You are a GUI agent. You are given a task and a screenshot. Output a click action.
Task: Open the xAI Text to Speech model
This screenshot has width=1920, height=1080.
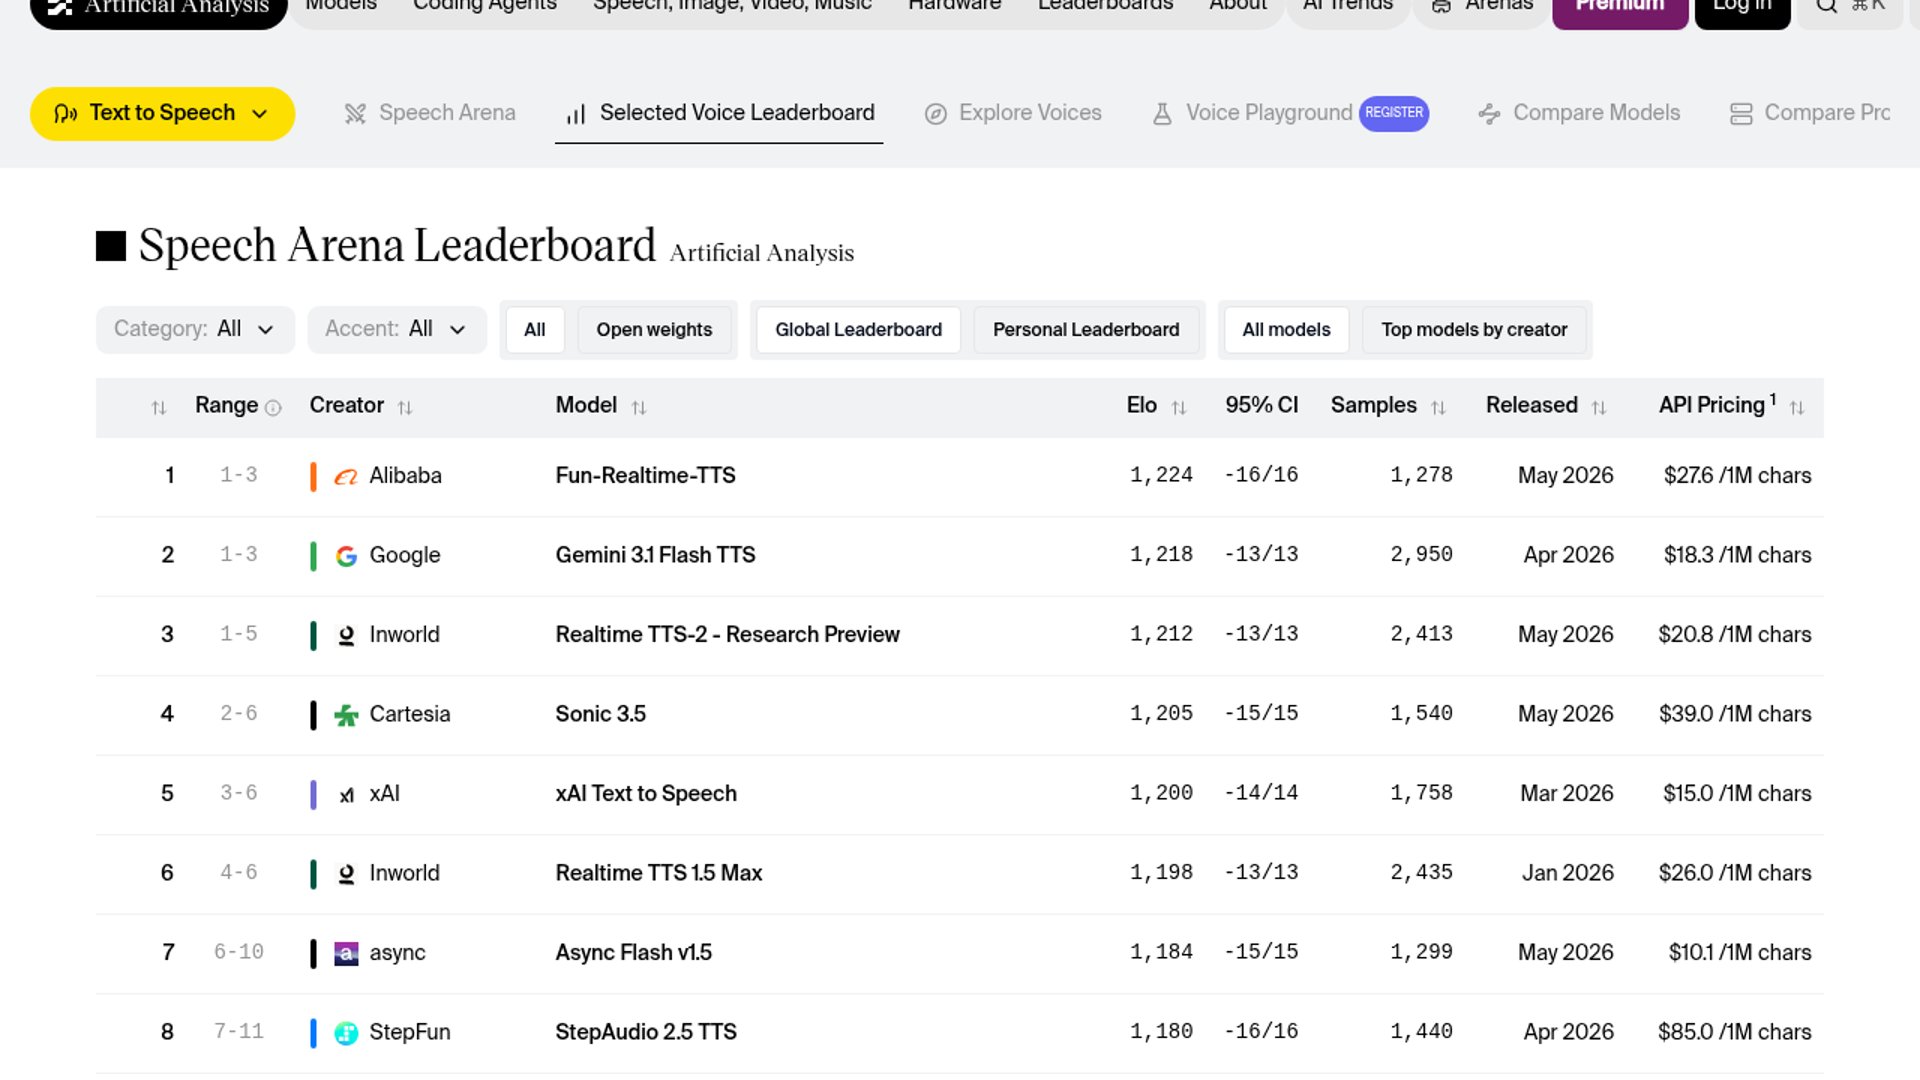tap(646, 794)
